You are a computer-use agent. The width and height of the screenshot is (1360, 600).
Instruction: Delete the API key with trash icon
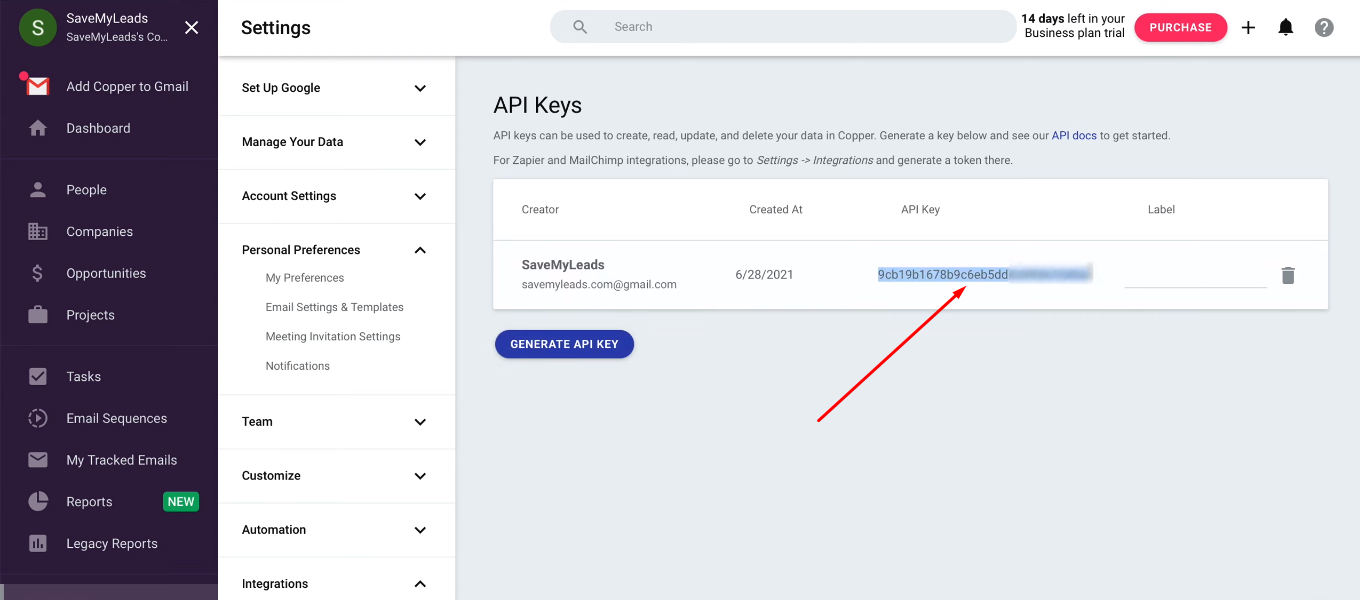coord(1288,275)
